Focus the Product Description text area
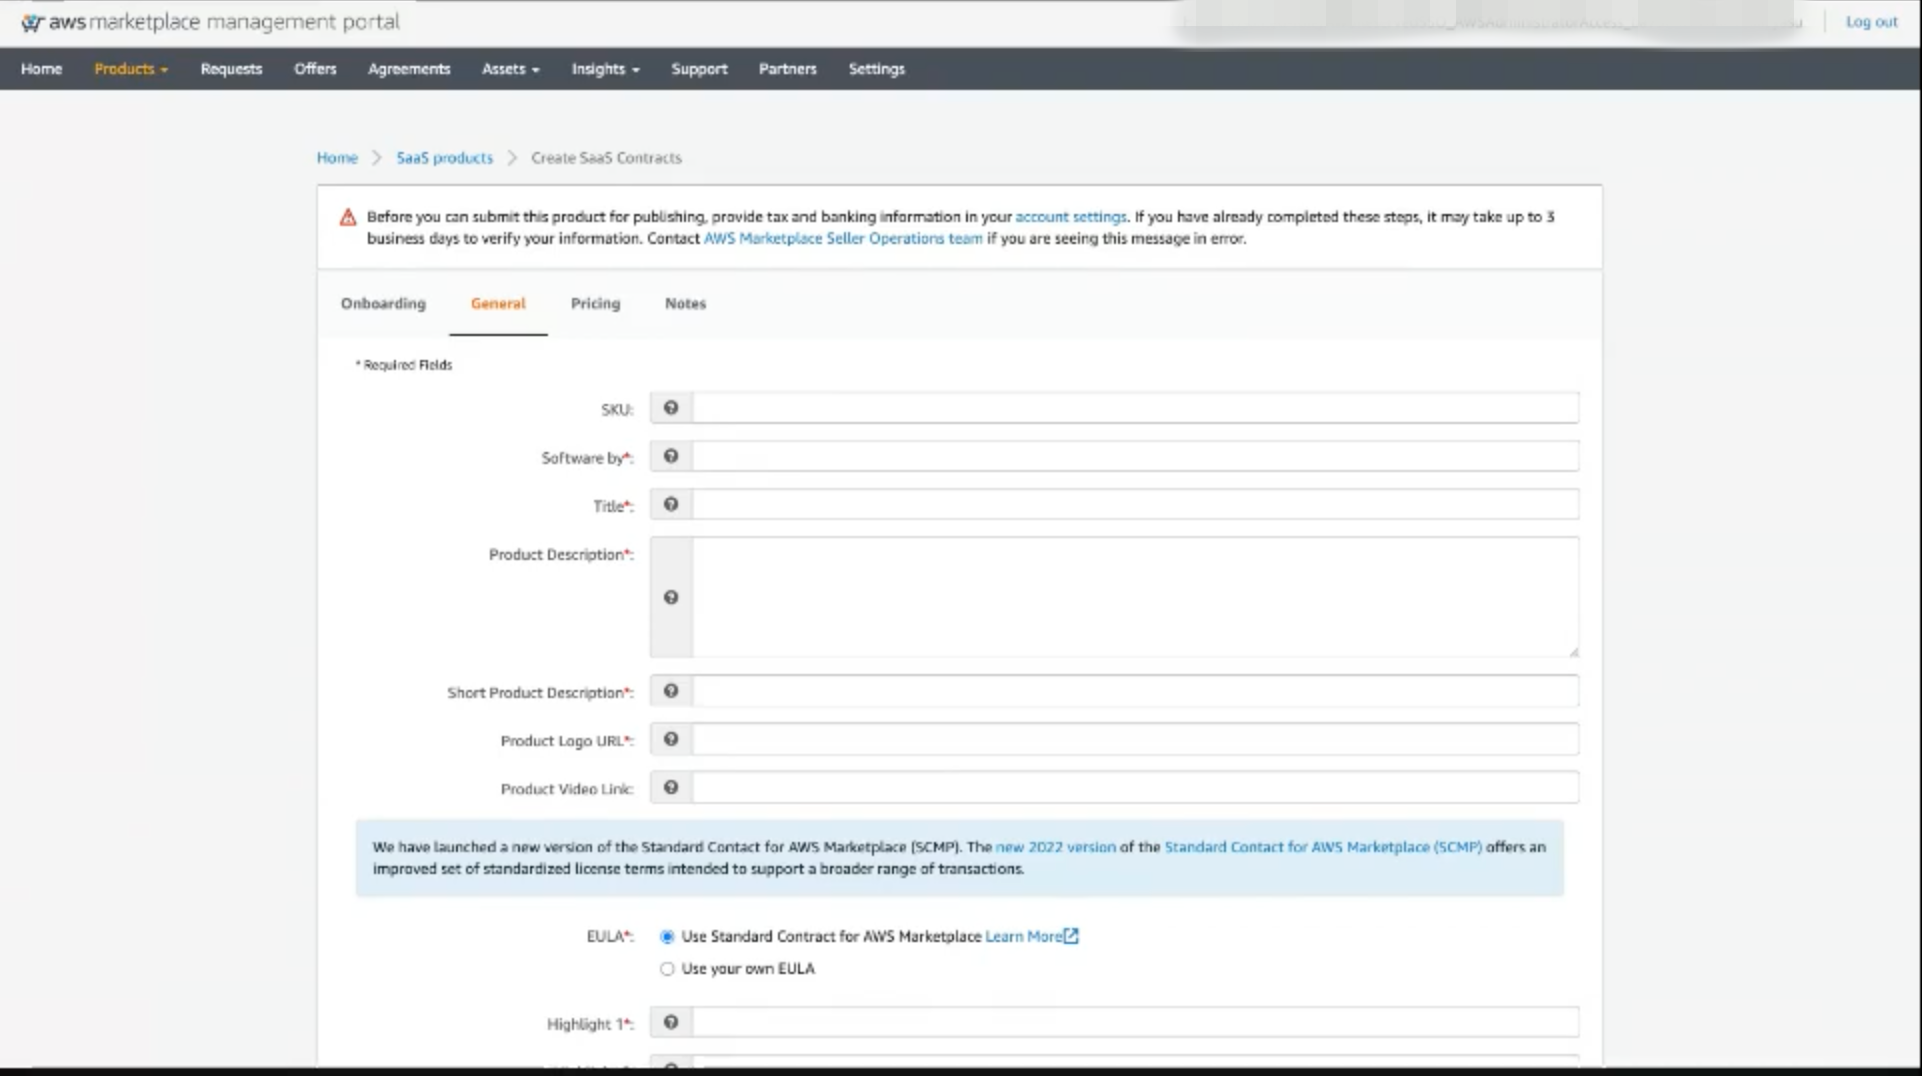This screenshot has height=1076, width=1922. [1135, 597]
